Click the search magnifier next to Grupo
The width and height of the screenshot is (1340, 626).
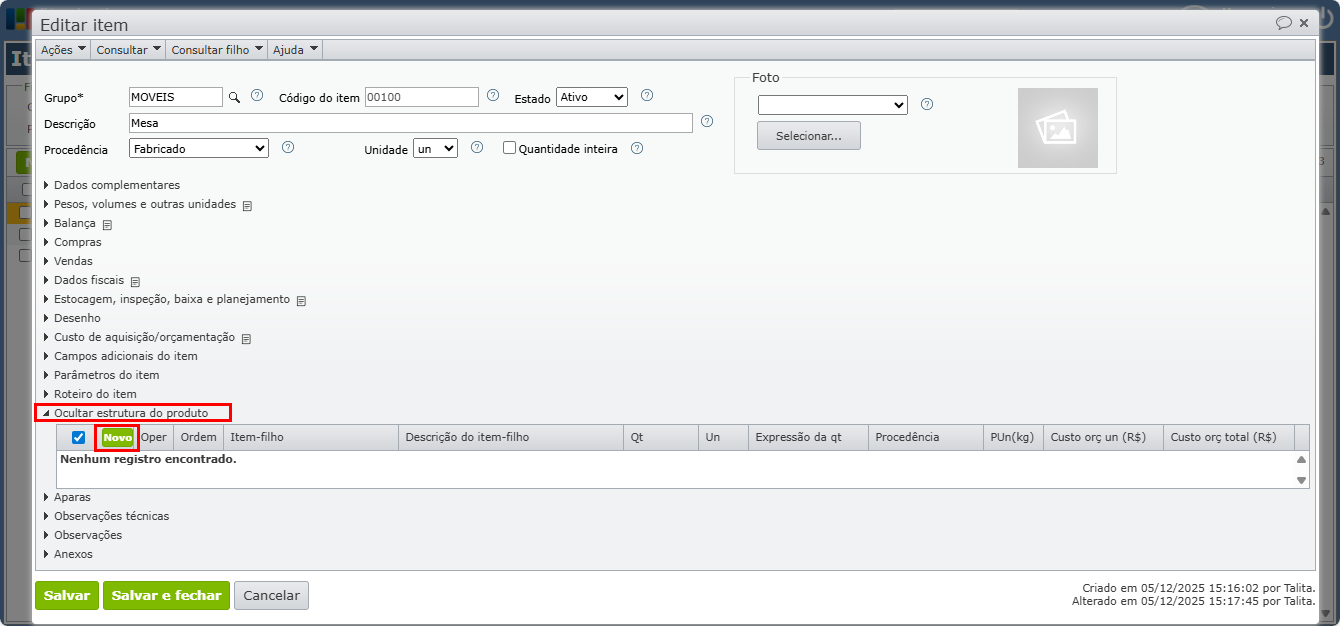[x=234, y=97]
